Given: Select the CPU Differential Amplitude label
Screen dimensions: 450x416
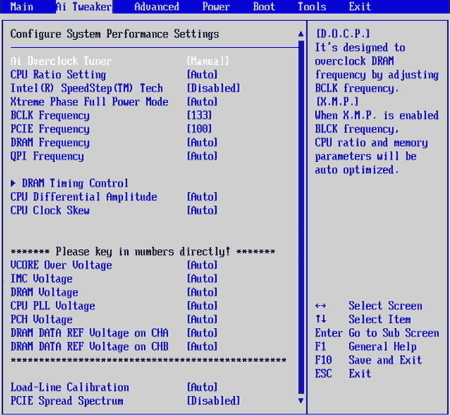Looking at the screenshot, I should click(84, 197).
